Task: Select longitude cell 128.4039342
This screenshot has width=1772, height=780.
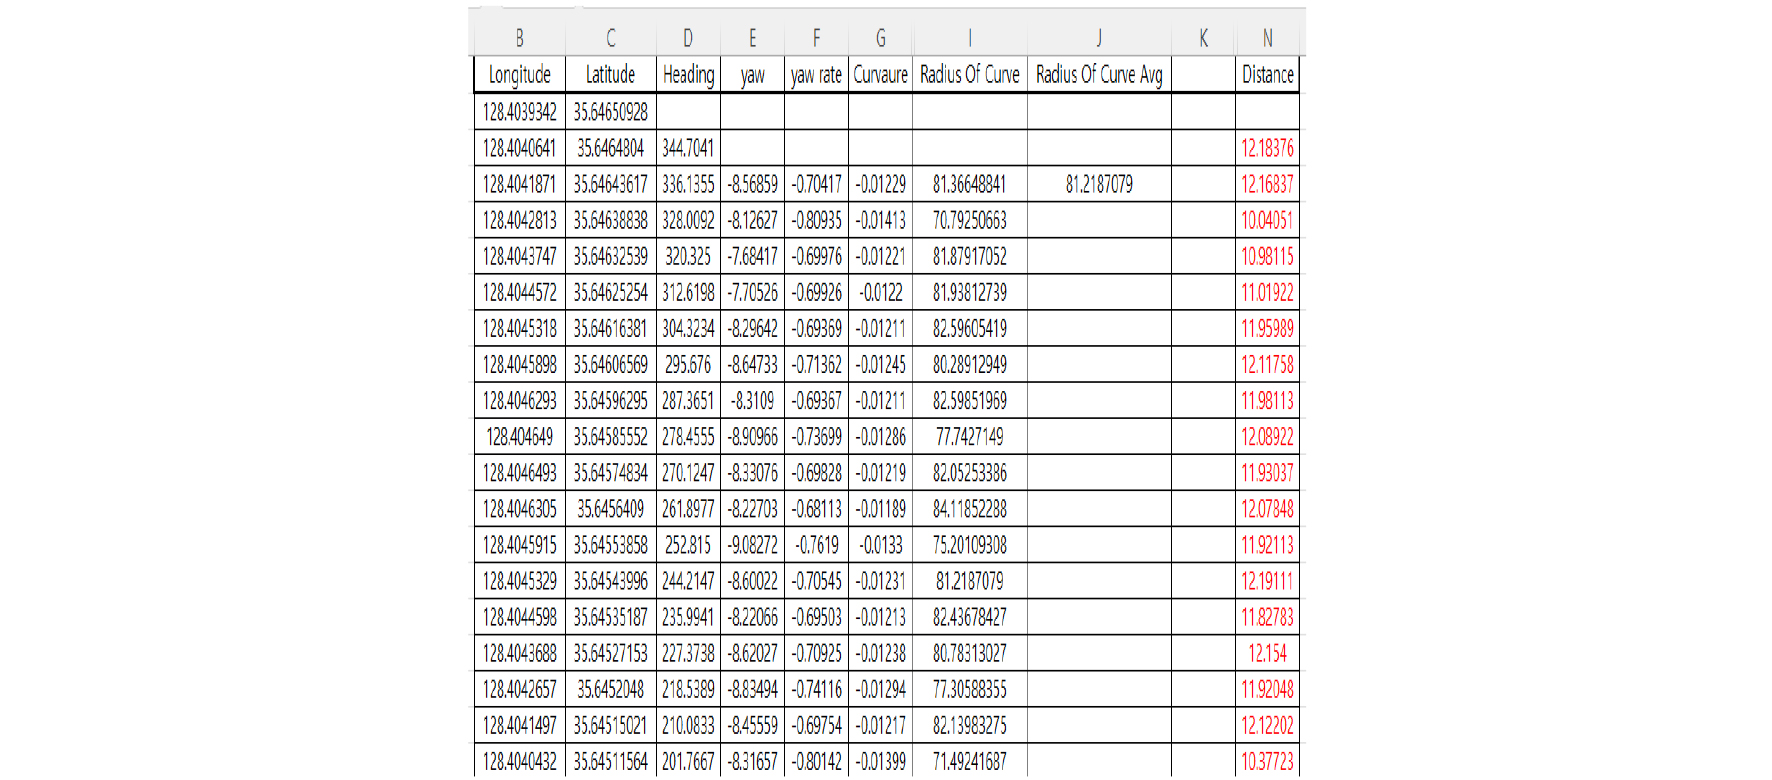Action: pyautogui.click(x=519, y=112)
